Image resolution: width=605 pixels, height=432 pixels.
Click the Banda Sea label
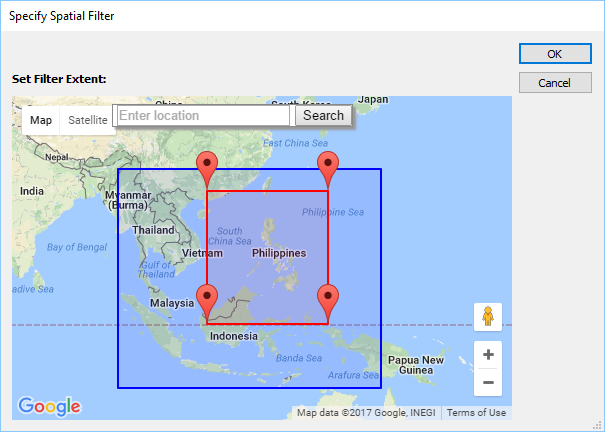299,358
